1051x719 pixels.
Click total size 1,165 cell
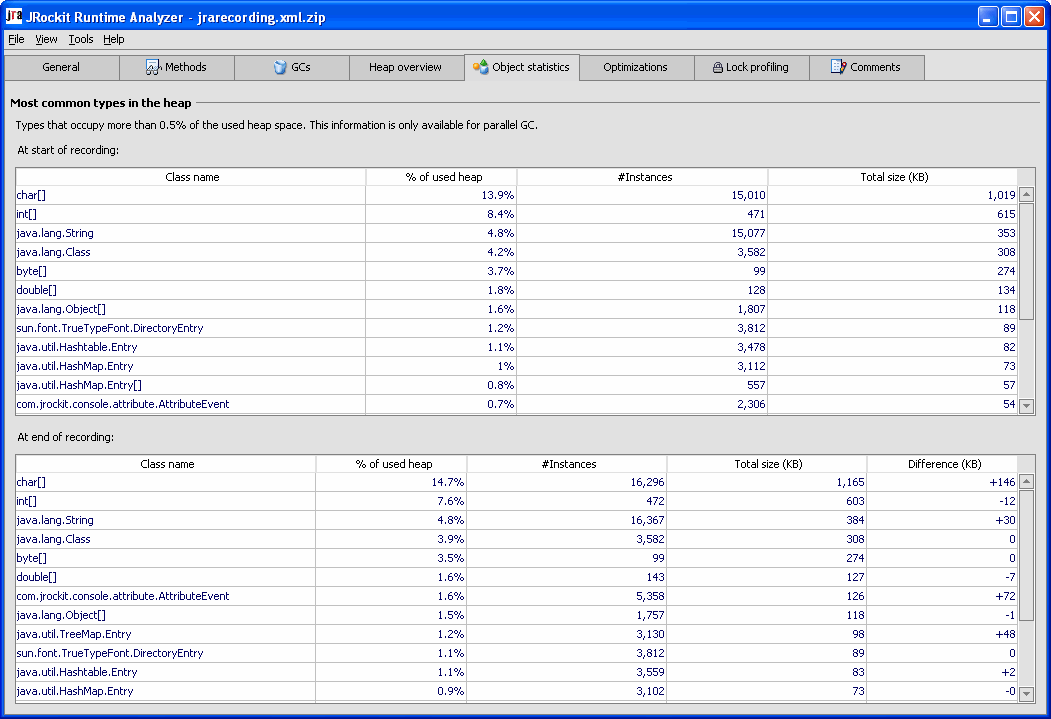(x=850, y=482)
